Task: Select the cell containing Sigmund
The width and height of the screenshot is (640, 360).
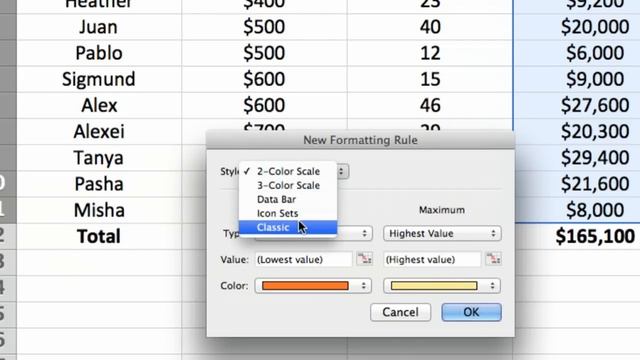Action: tap(99, 79)
